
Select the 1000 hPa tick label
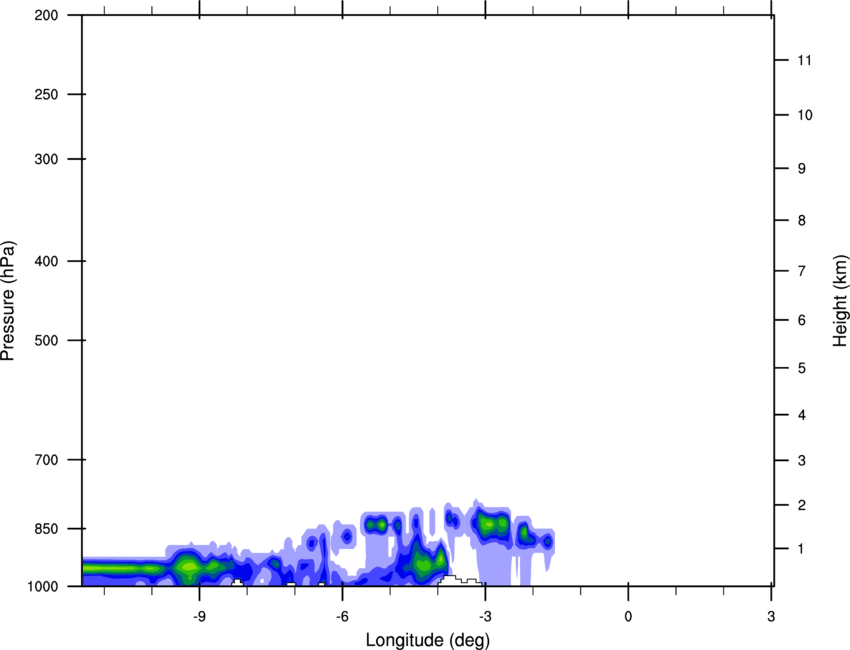point(40,586)
